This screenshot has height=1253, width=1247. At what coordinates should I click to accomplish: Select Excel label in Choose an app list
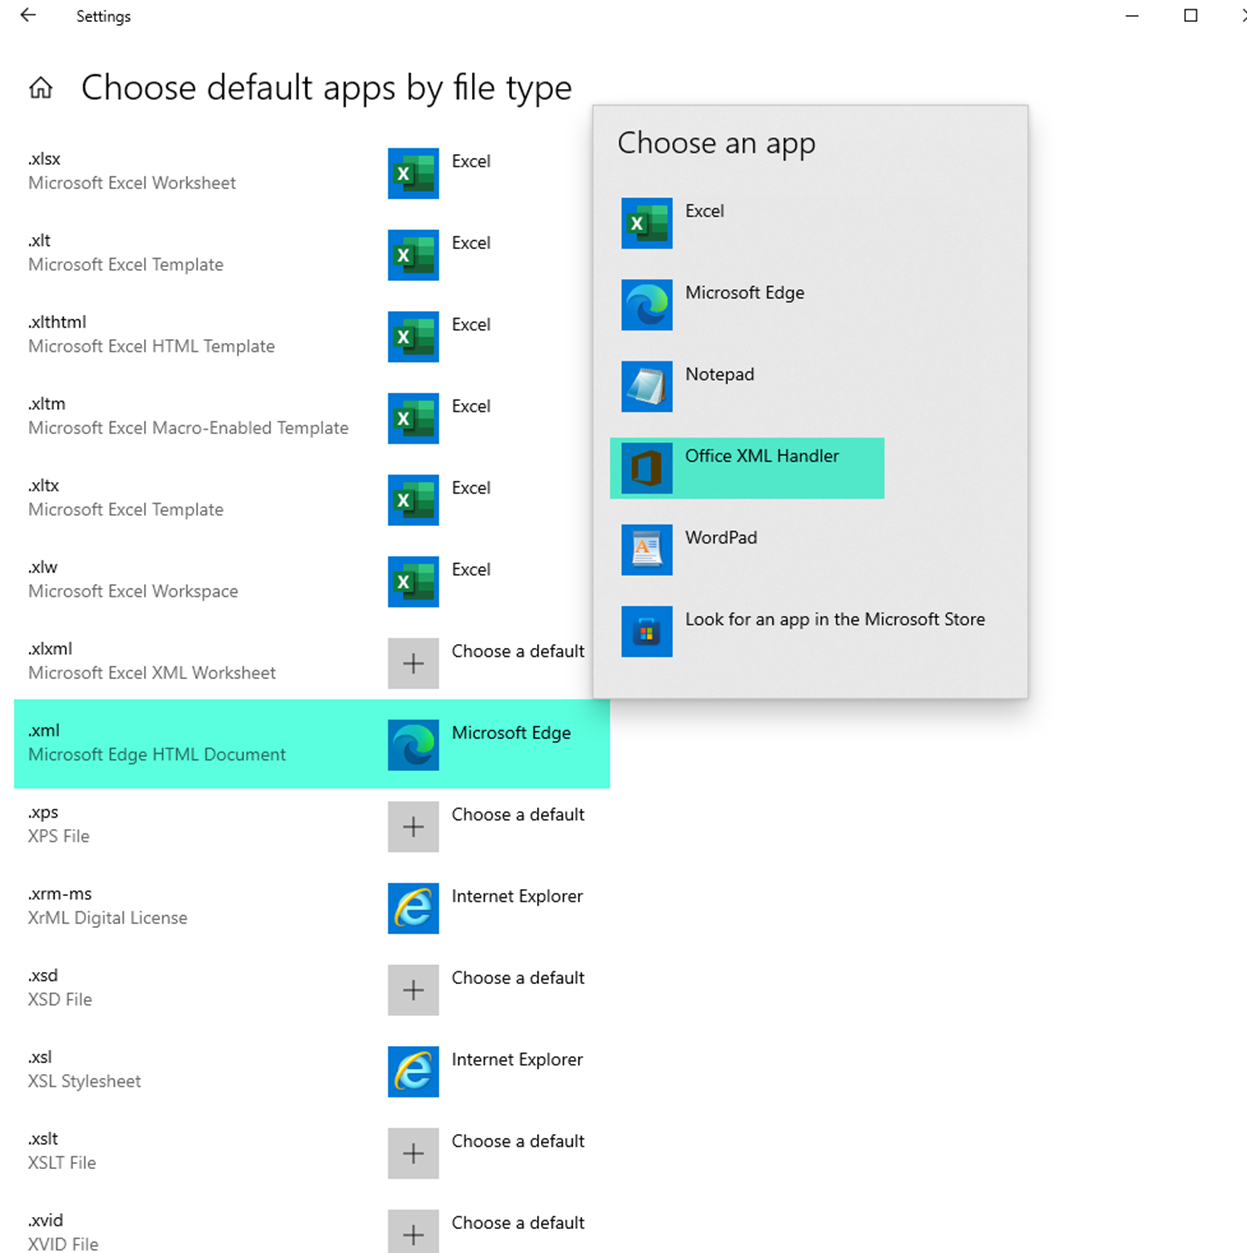(x=705, y=211)
